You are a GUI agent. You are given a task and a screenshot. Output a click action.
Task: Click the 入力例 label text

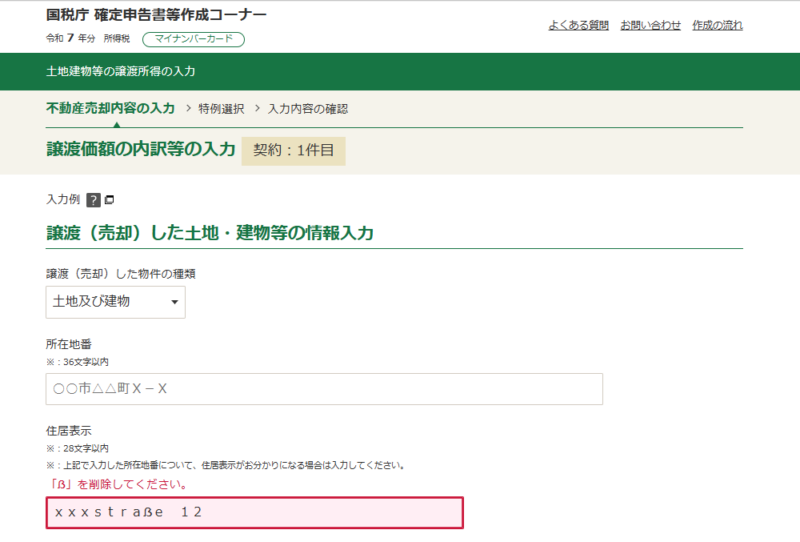(63, 200)
